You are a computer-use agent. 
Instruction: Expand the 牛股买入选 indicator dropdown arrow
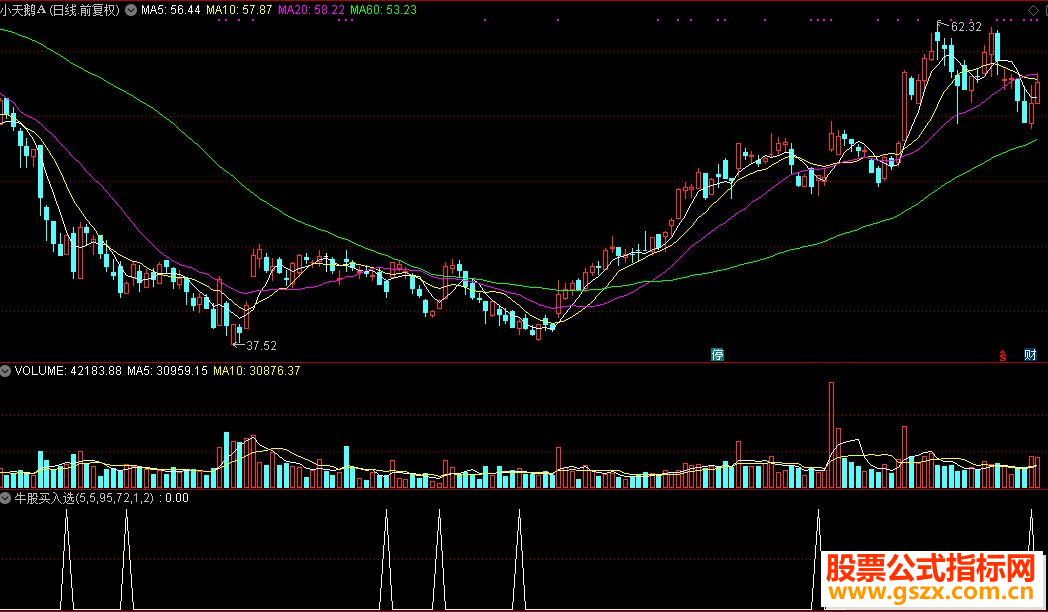point(5,498)
